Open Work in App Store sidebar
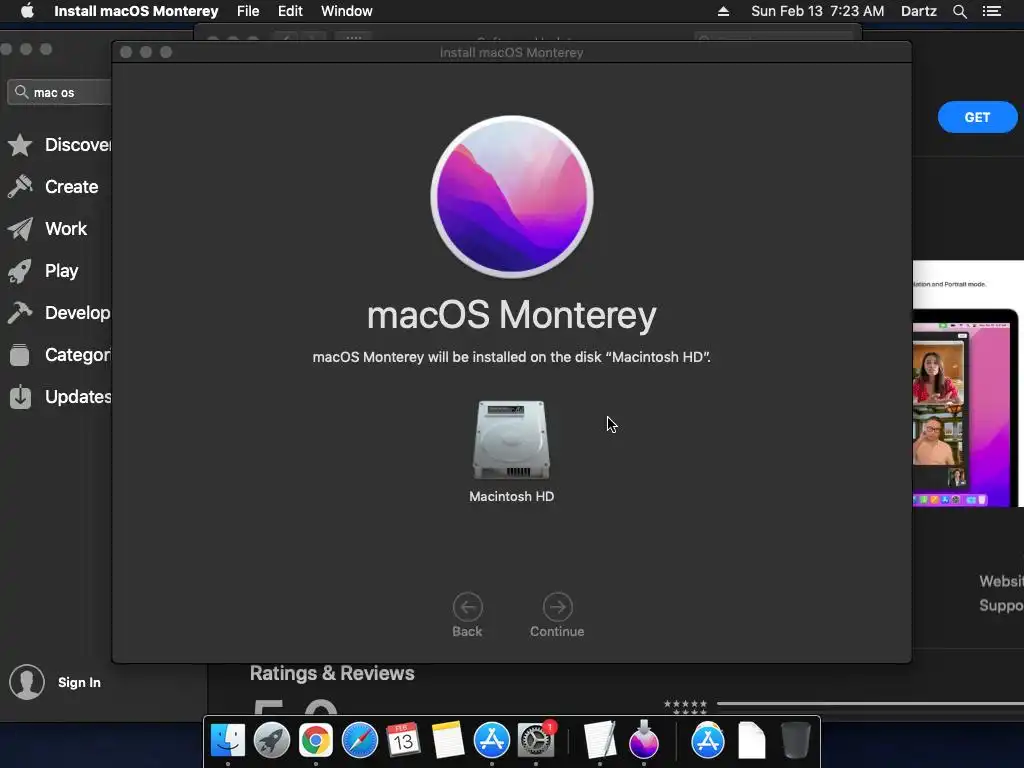The height and width of the screenshot is (768, 1024). tap(48, 229)
